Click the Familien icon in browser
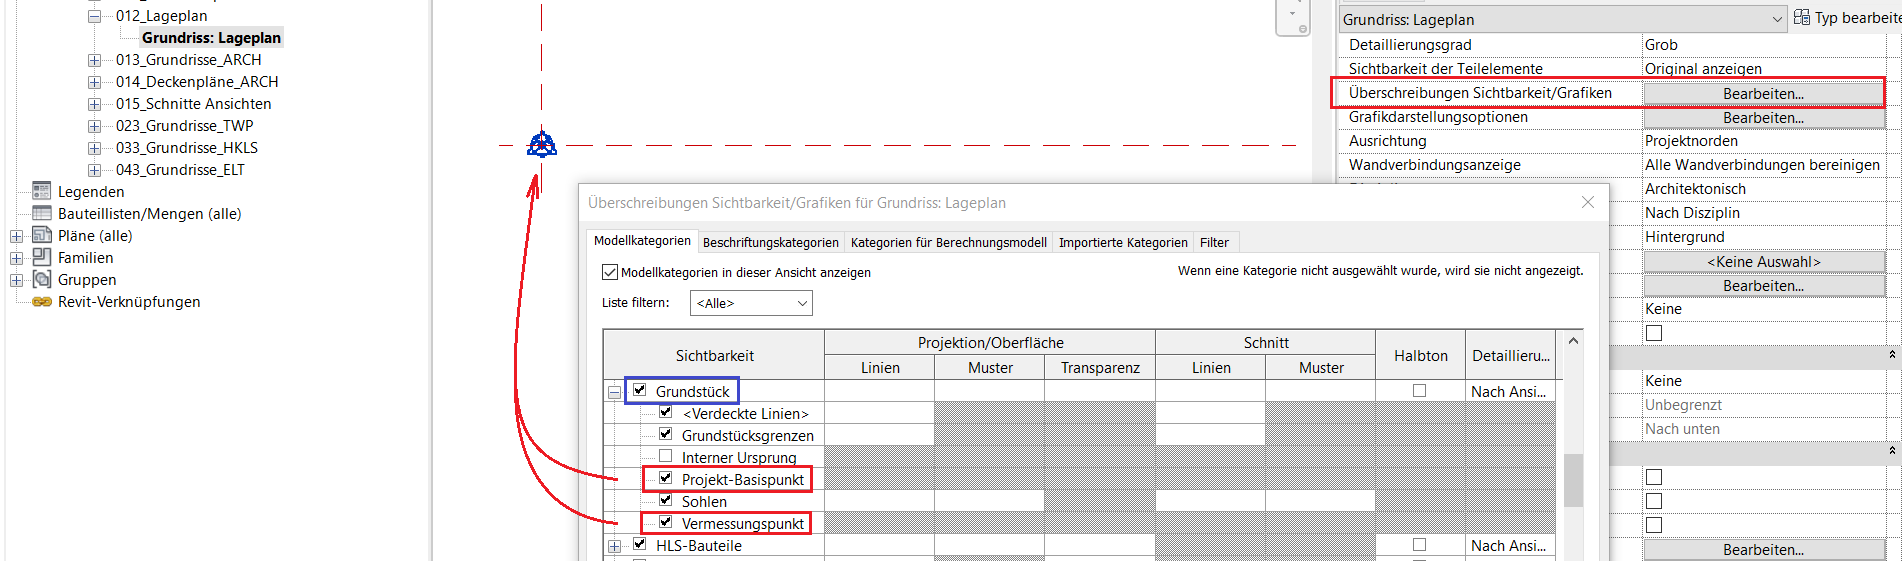The image size is (1902, 561). pos(41,257)
